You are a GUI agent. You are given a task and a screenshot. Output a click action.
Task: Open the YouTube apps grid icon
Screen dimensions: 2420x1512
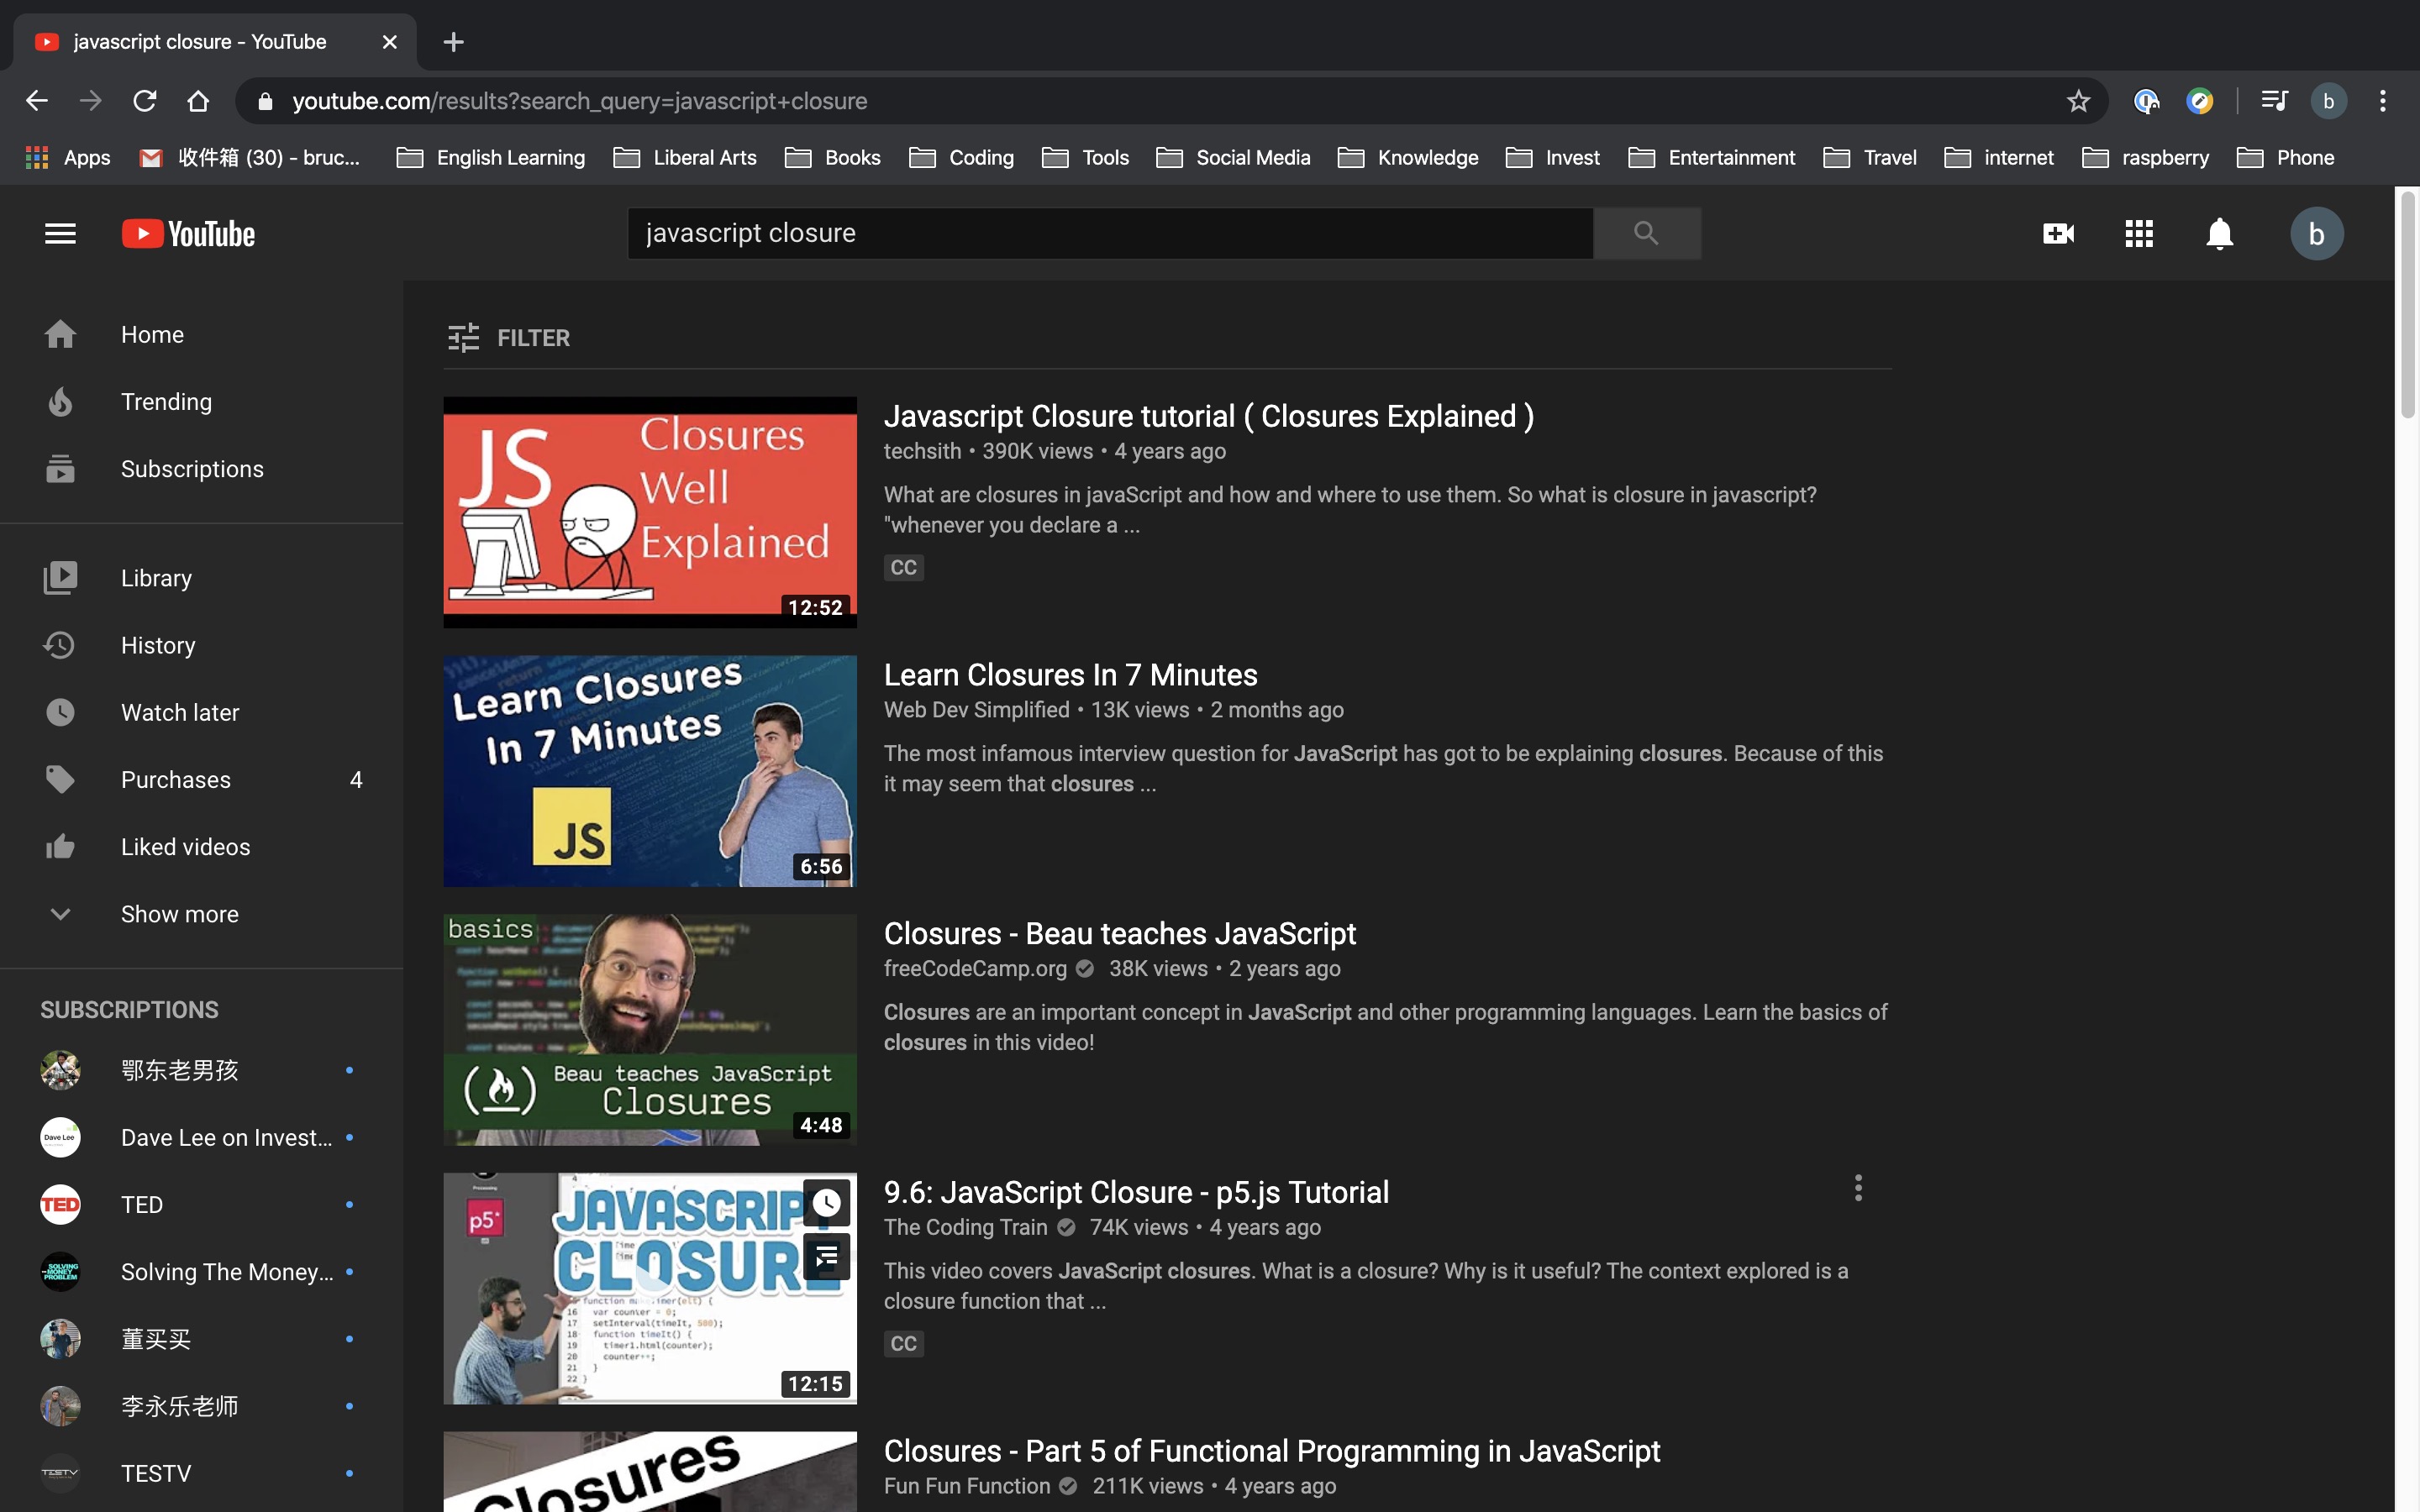pyautogui.click(x=2139, y=234)
